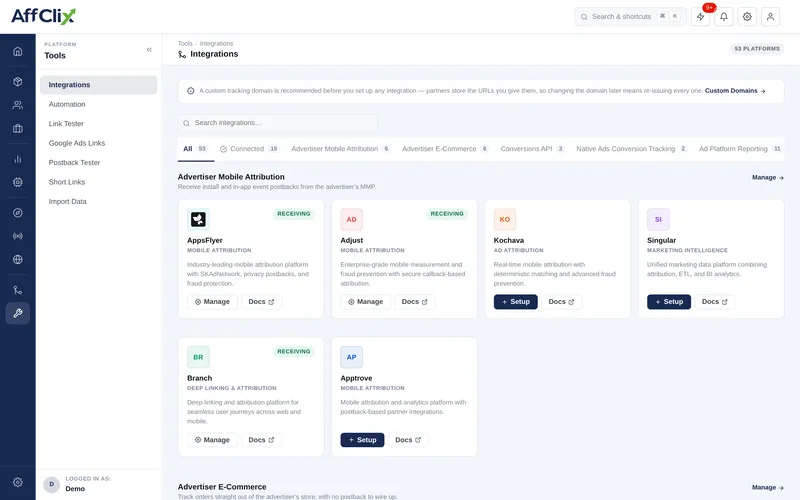This screenshot has height=500, width=800.
Task: Open Link Tester in the Tools menu
Action: 98,123
